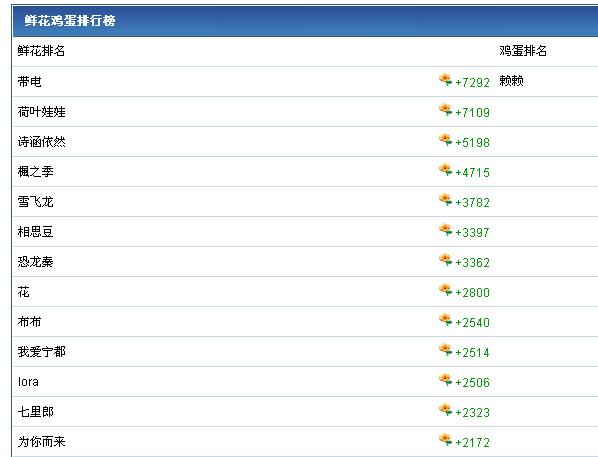This screenshot has height=457, width=598.
Task: Click the +3362 flower count
Action: (x=473, y=262)
